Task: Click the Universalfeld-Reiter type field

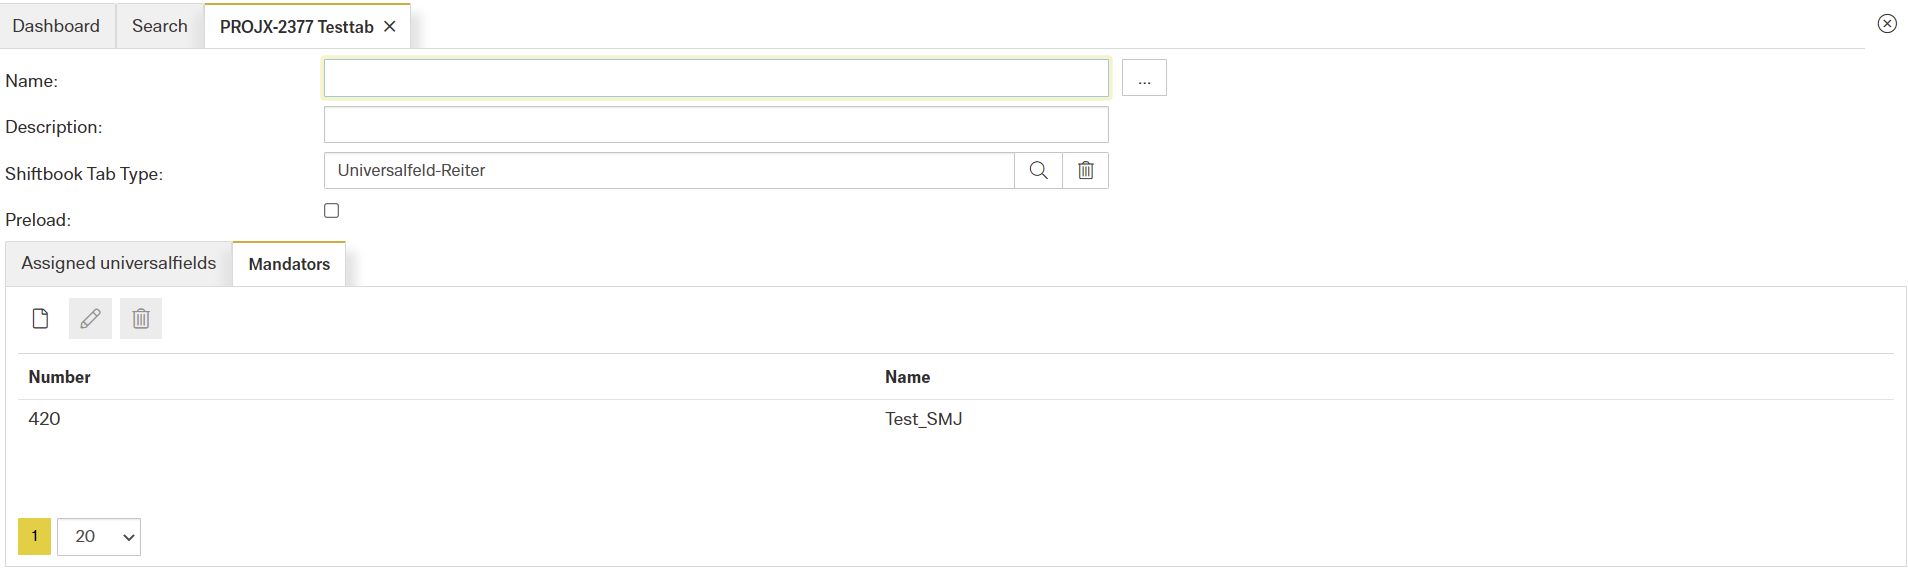Action: point(668,171)
